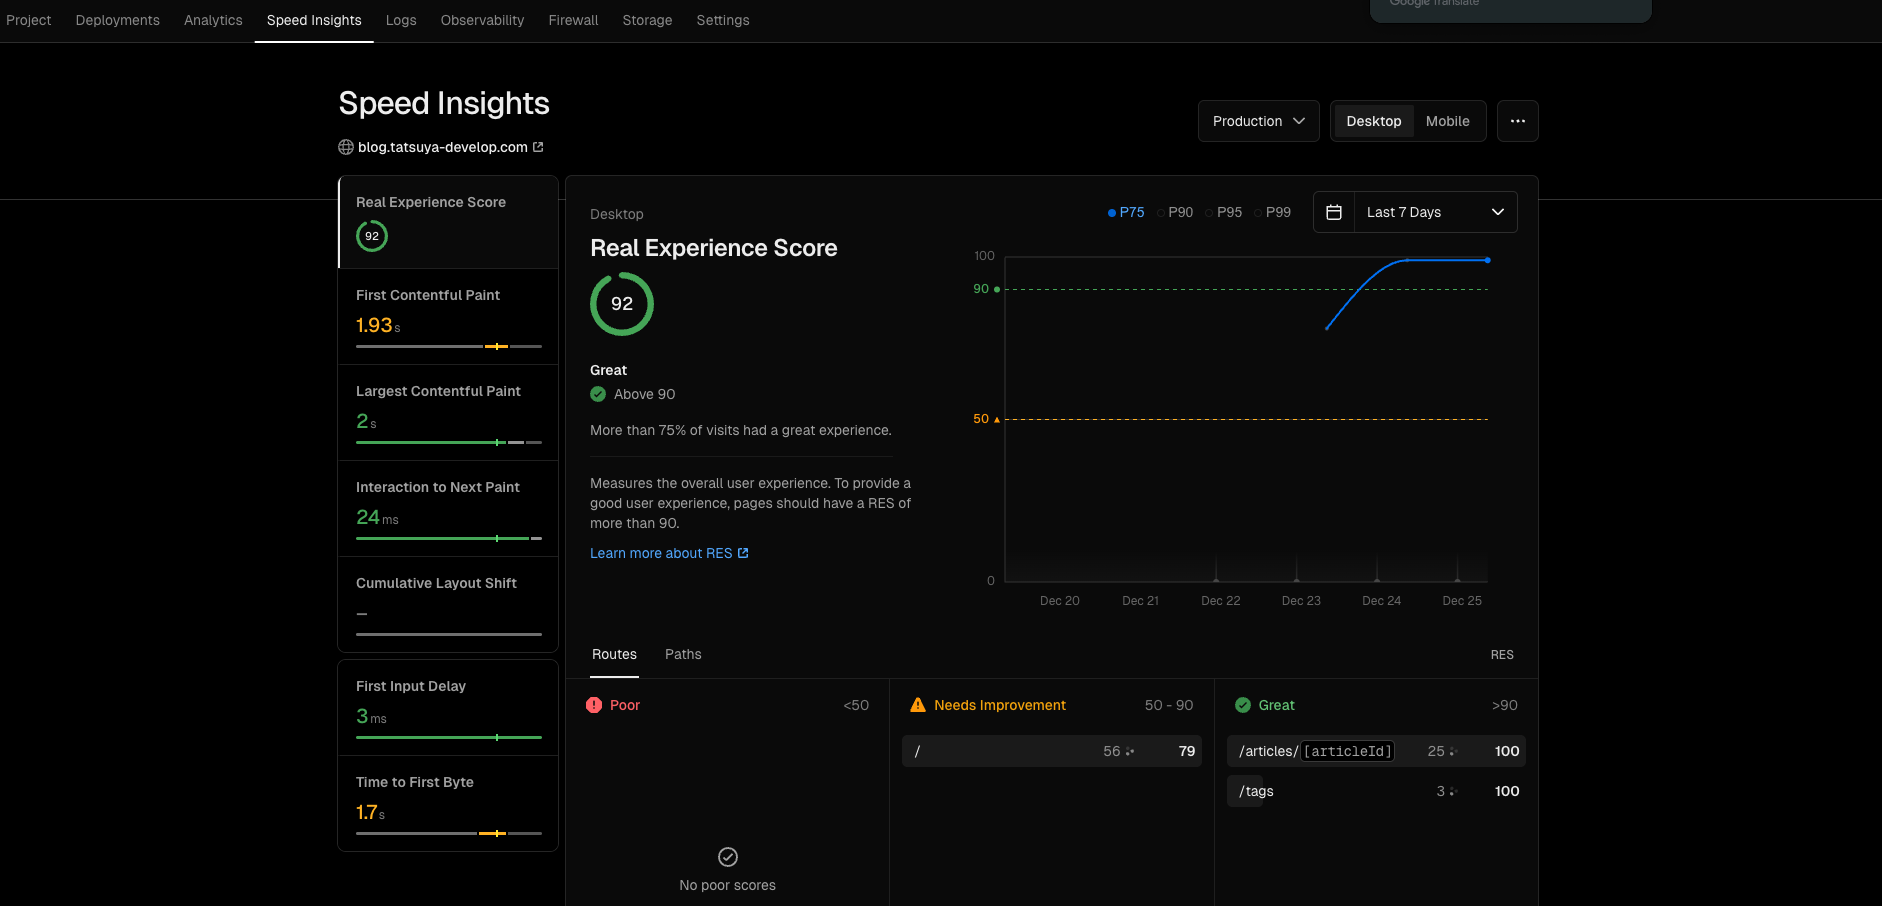Image resolution: width=1882 pixels, height=906 pixels.
Task: Click the green Great checkmark icon in Routes
Action: pyautogui.click(x=1243, y=705)
